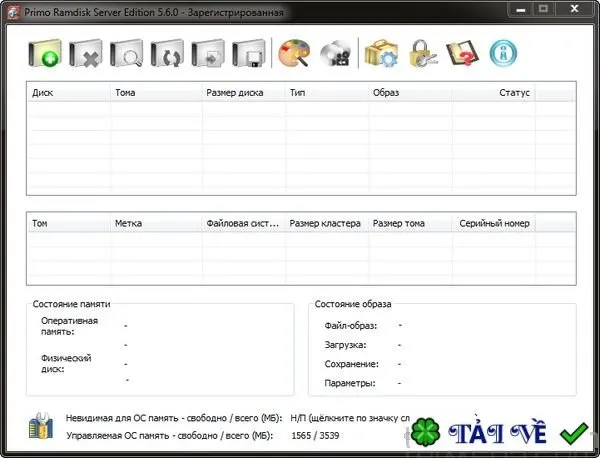Click the Невидимая для ОС память text
This screenshot has width=600, height=458.
click(174, 418)
